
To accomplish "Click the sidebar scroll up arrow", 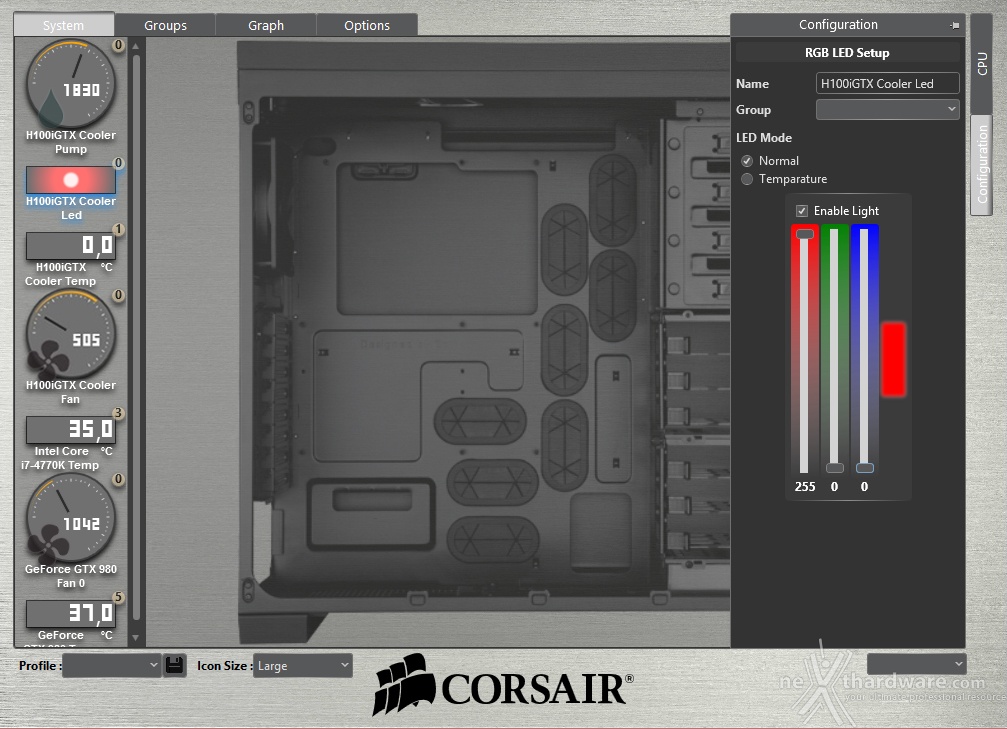I will pyautogui.click(x=136, y=46).
